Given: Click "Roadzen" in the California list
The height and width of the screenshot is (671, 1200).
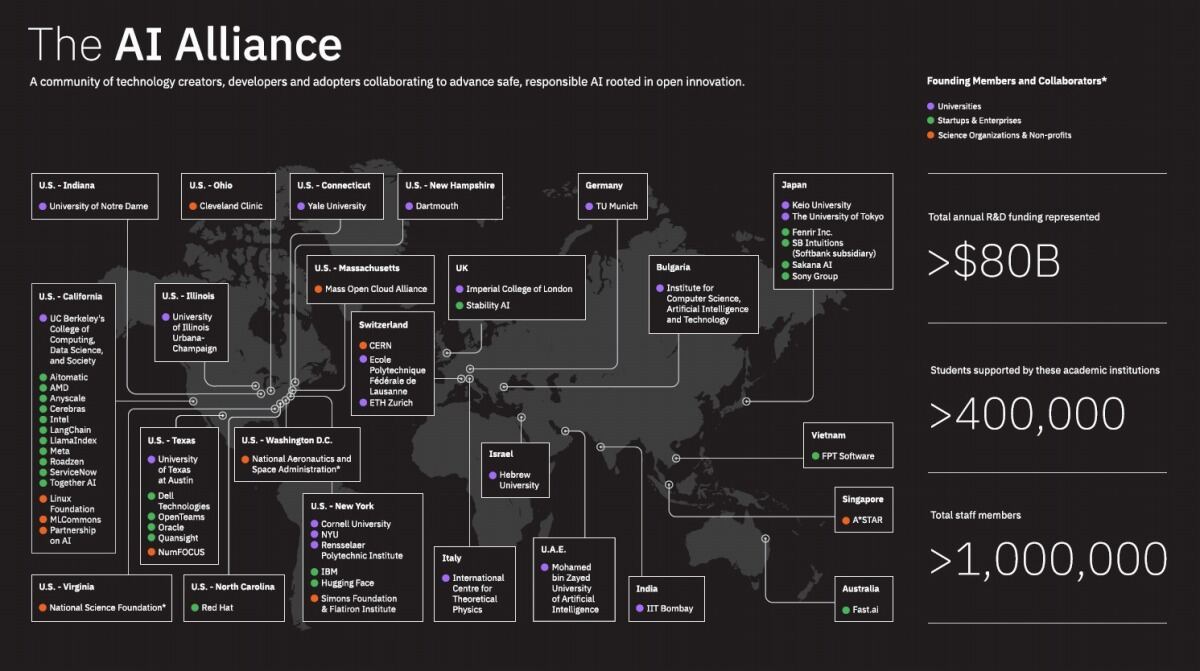Looking at the screenshot, I should (x=67, y=462).
